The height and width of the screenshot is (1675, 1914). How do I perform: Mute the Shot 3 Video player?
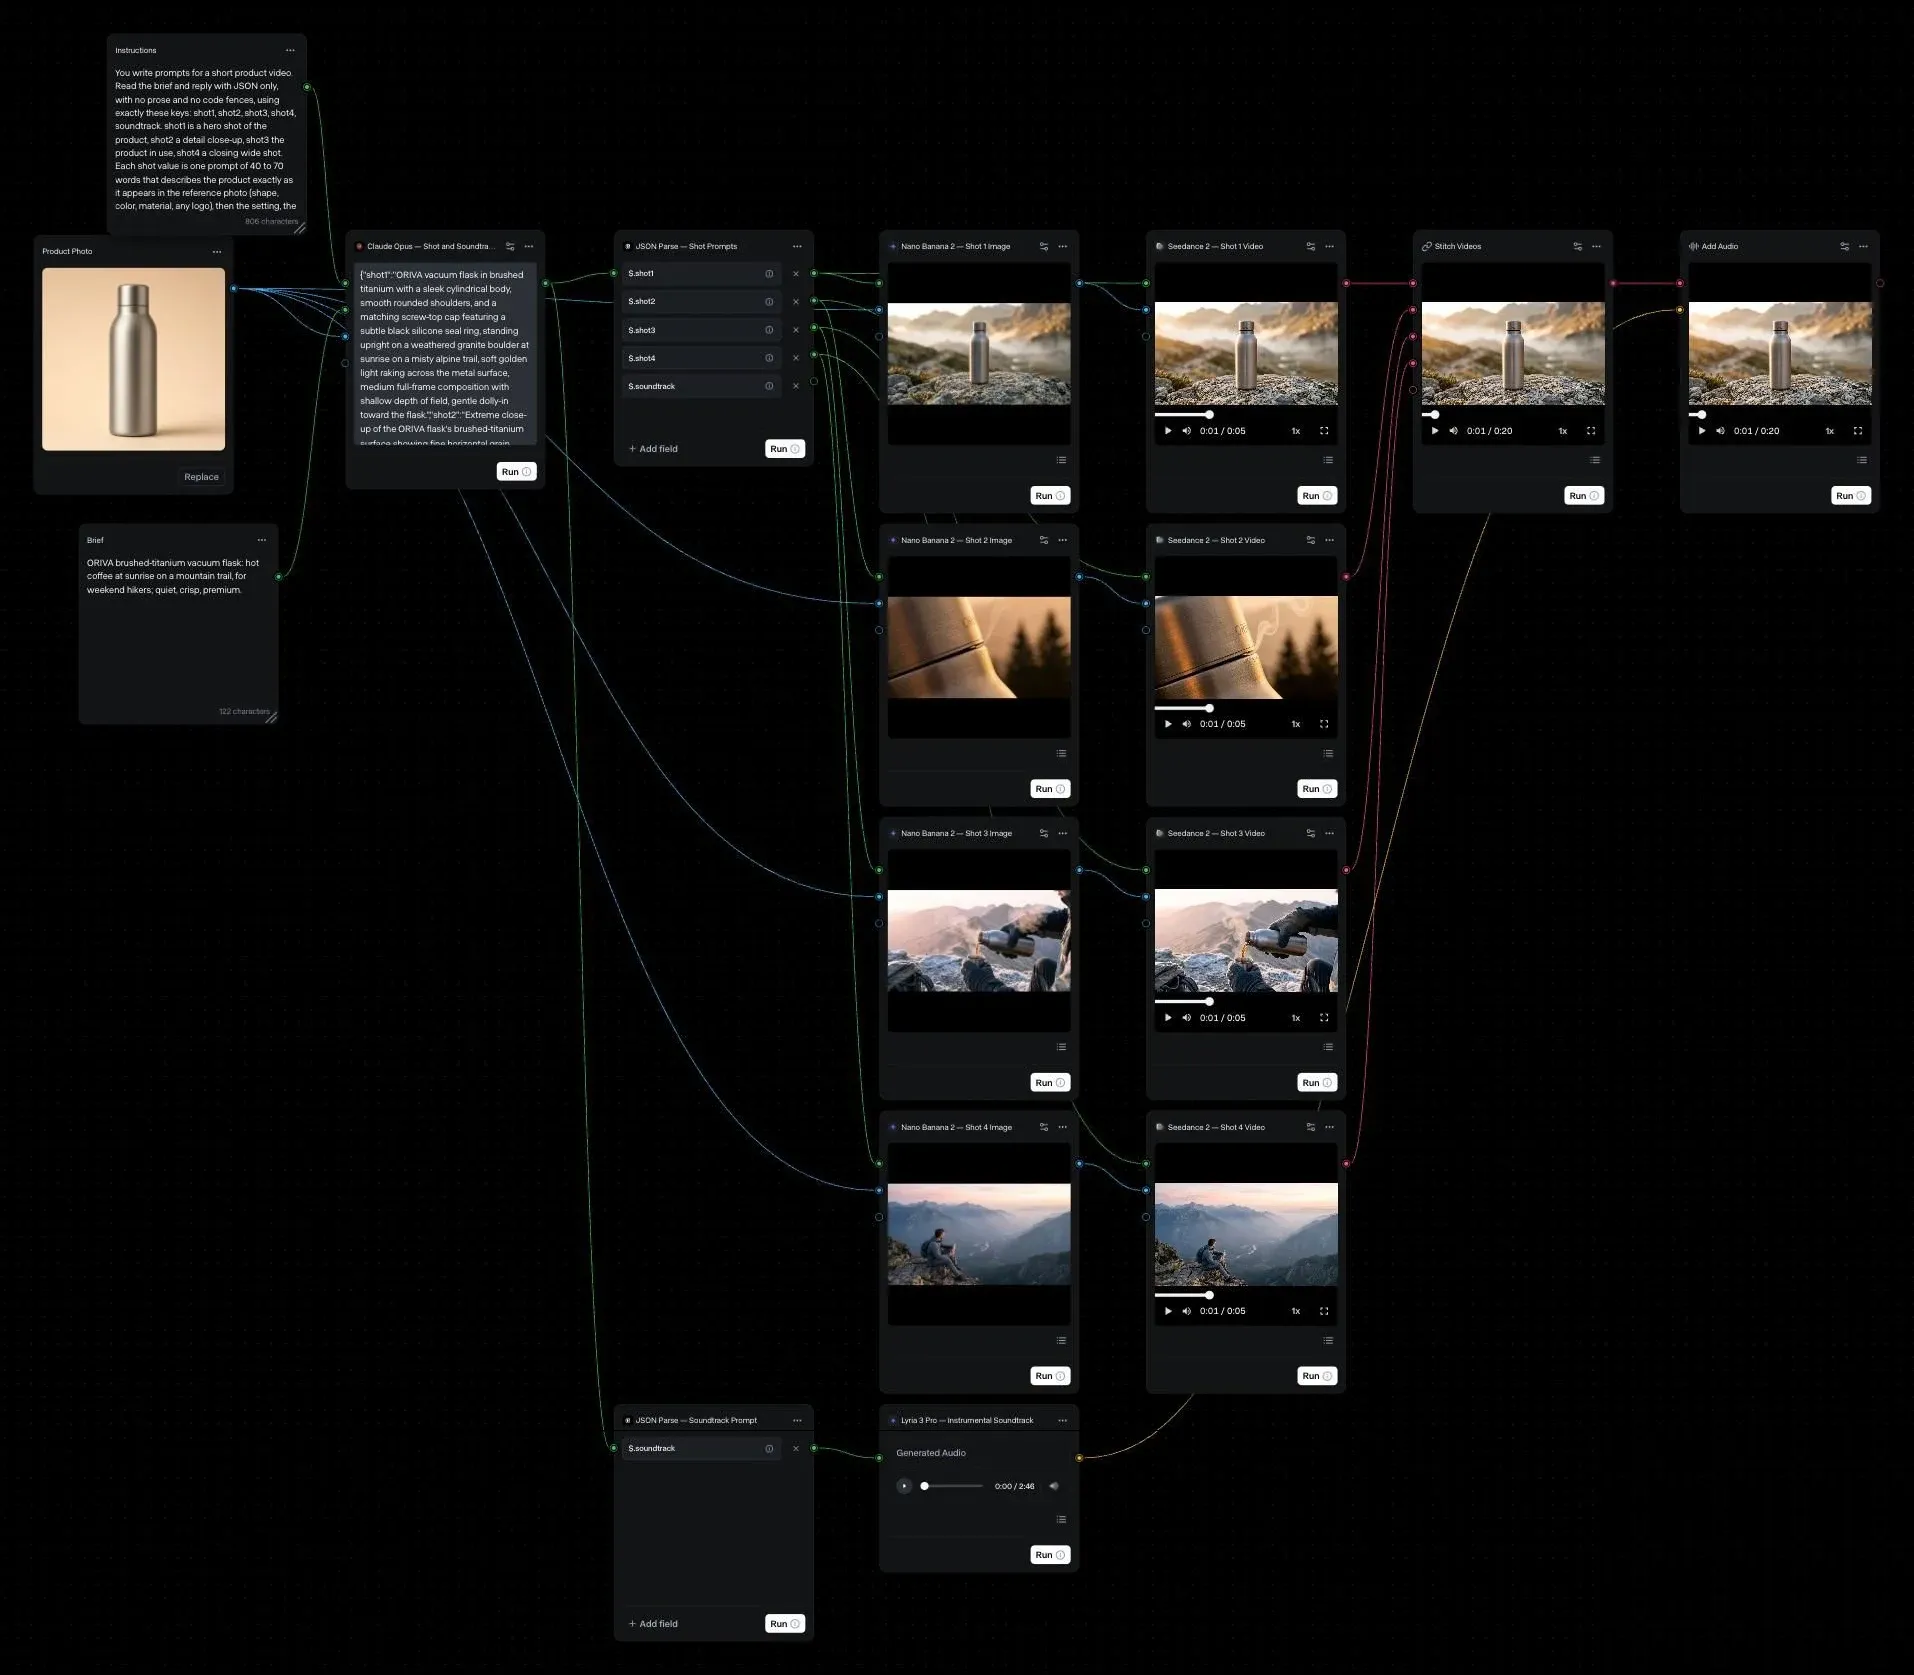[1186, 1018]
